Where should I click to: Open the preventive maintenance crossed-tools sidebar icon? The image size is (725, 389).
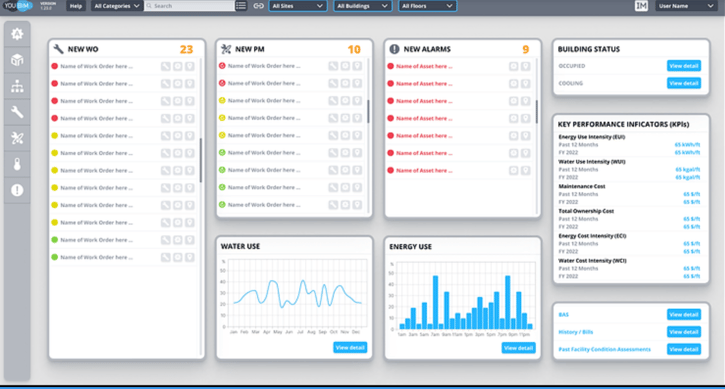click(17, 138)
